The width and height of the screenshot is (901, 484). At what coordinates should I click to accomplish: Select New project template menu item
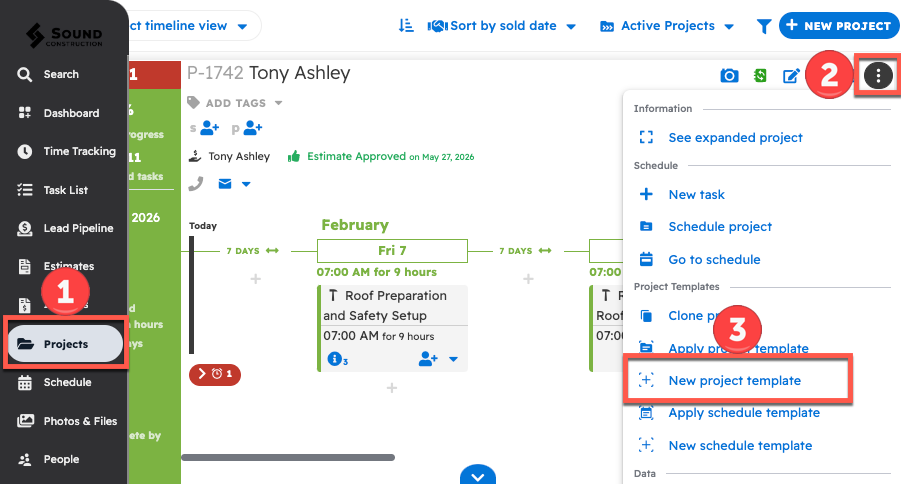[734, 381]
